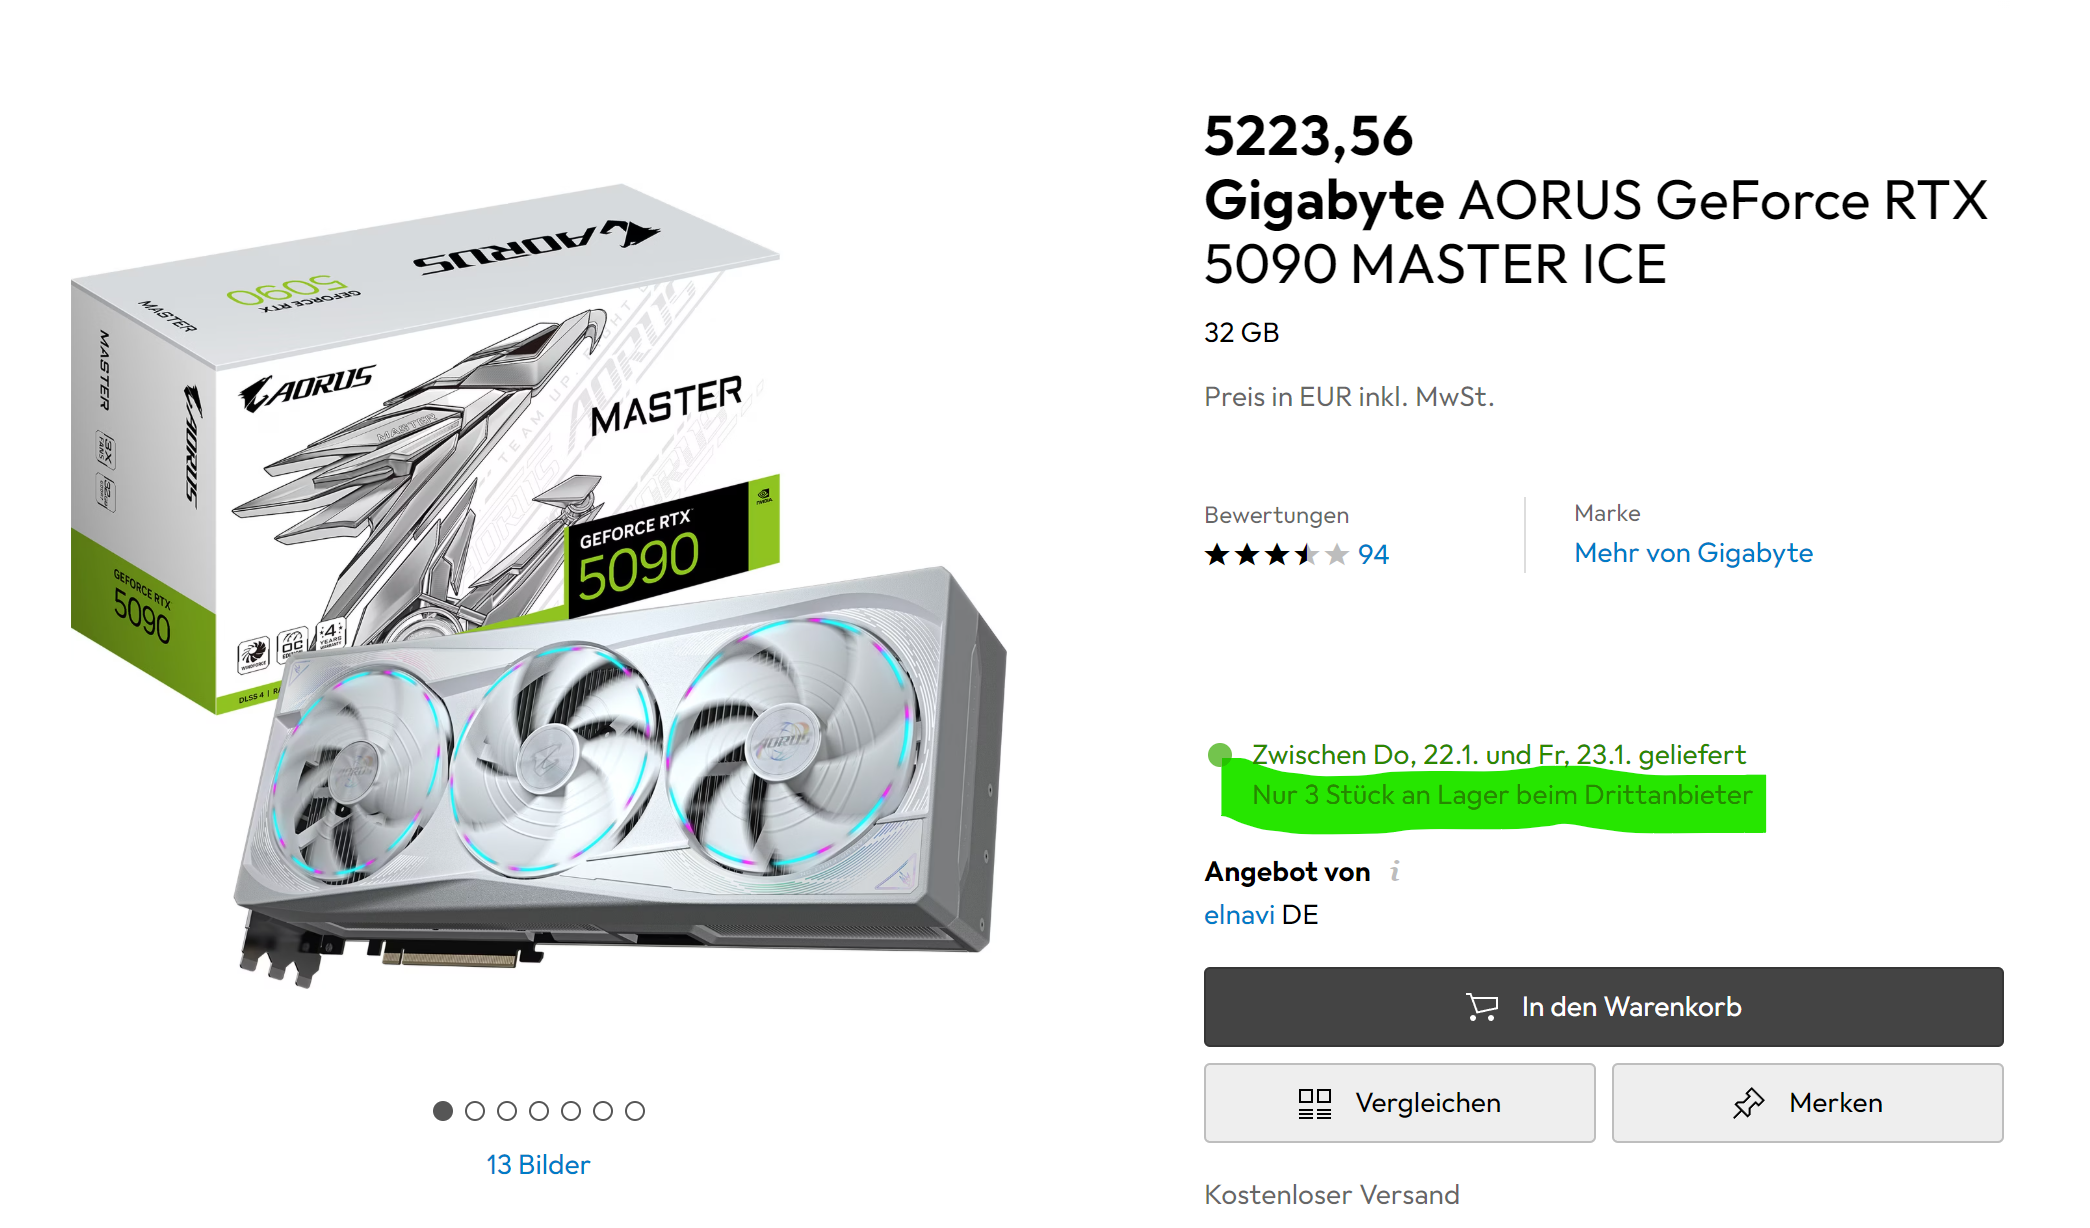The width and height of the screenshot is (2090, 1228).
Task: Open the 13 Bilder gallery link
Action: pos(538,1165)
